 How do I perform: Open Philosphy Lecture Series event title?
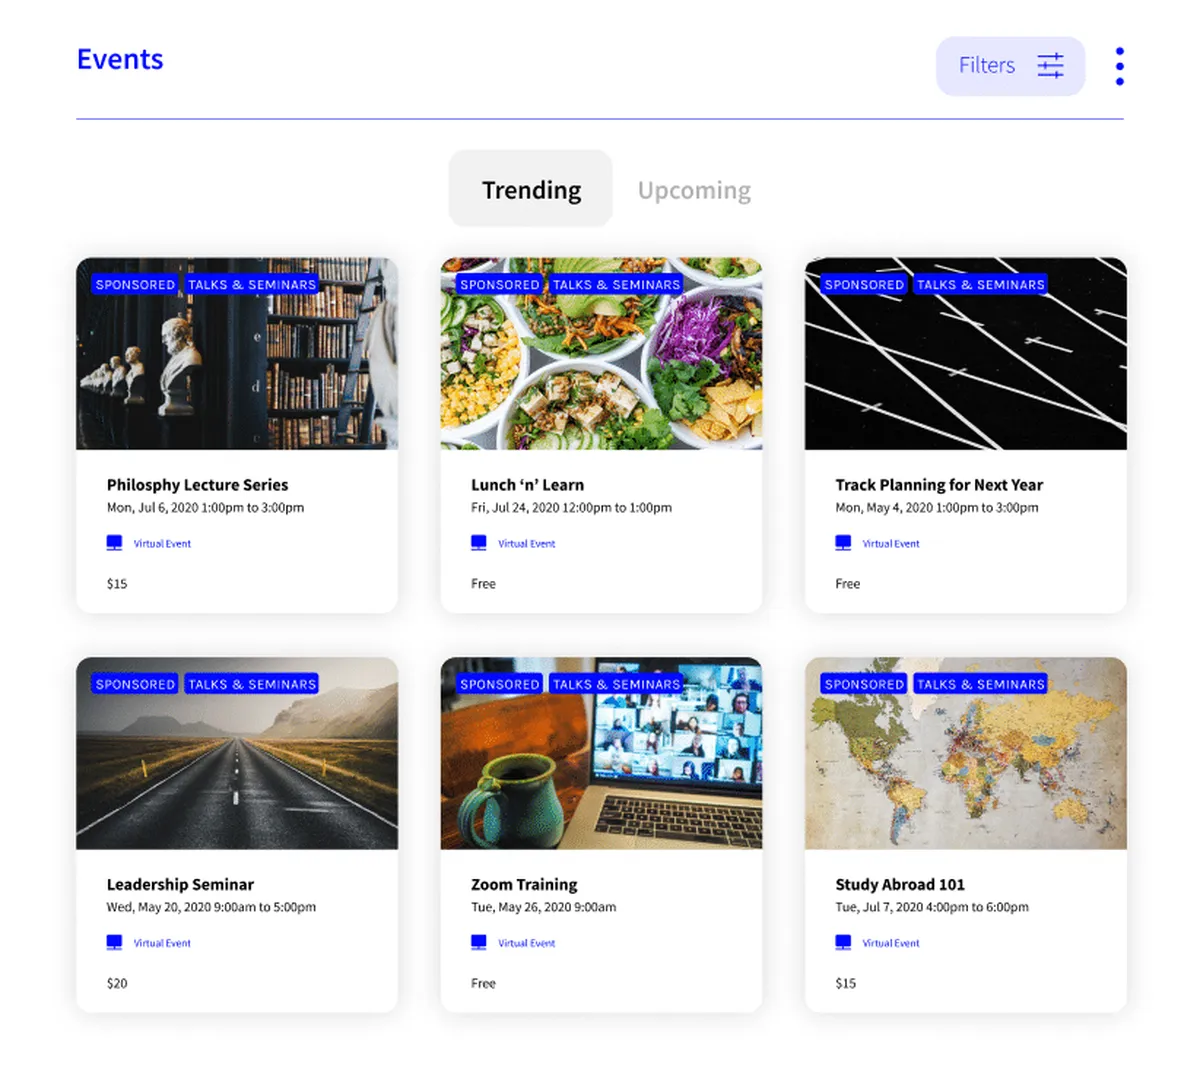click(197, 485)
